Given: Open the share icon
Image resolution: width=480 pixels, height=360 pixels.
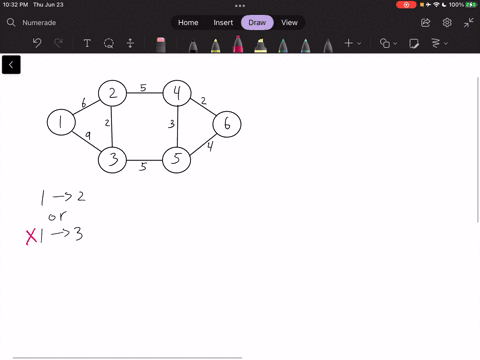Looking at the screenshot, I should [425, 23].
